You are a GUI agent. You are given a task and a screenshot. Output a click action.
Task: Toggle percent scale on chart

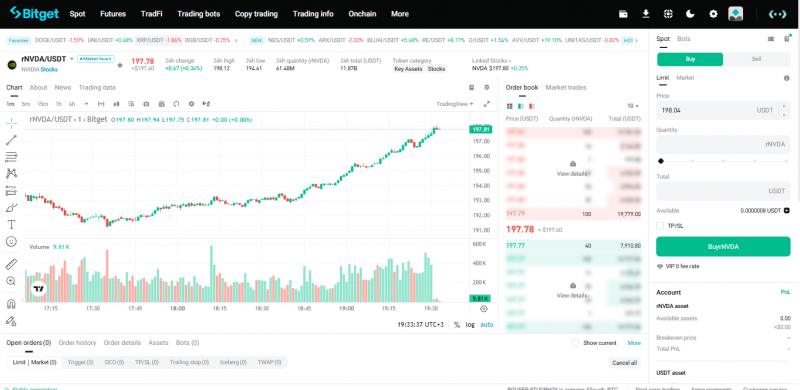[457, 325]
